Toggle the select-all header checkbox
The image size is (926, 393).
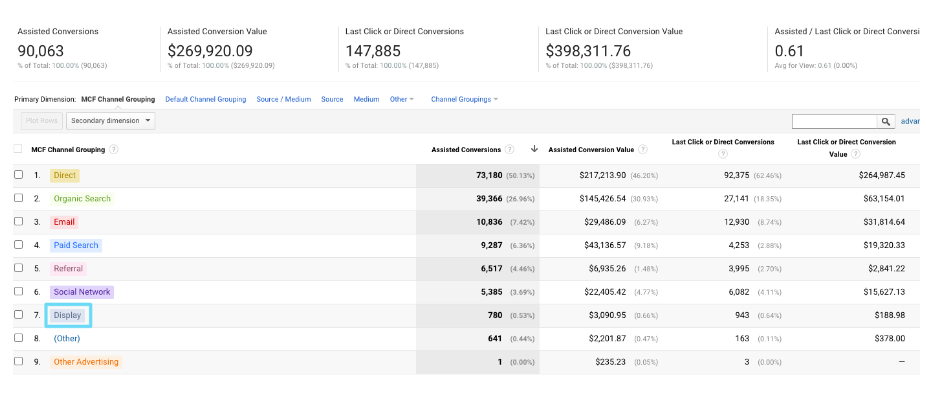(x=18, y=150)
